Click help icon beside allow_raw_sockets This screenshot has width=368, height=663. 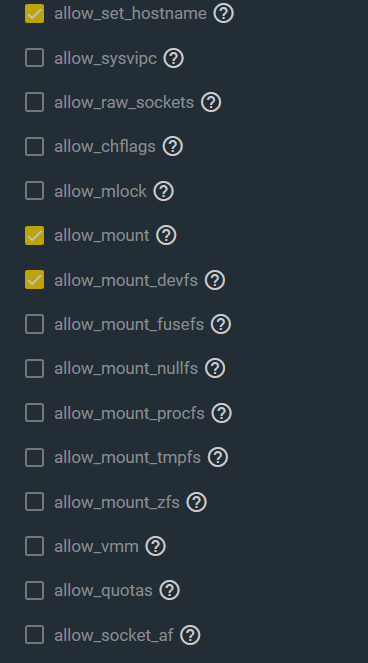point(211,102)
